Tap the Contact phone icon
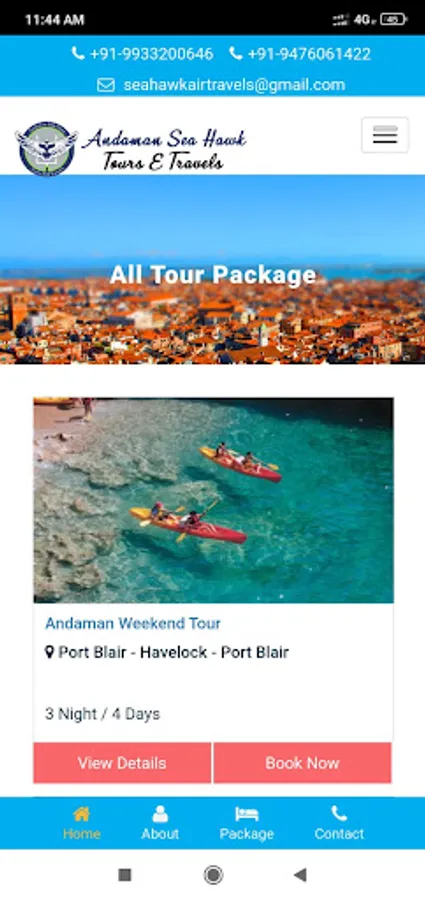 [339, 813]
